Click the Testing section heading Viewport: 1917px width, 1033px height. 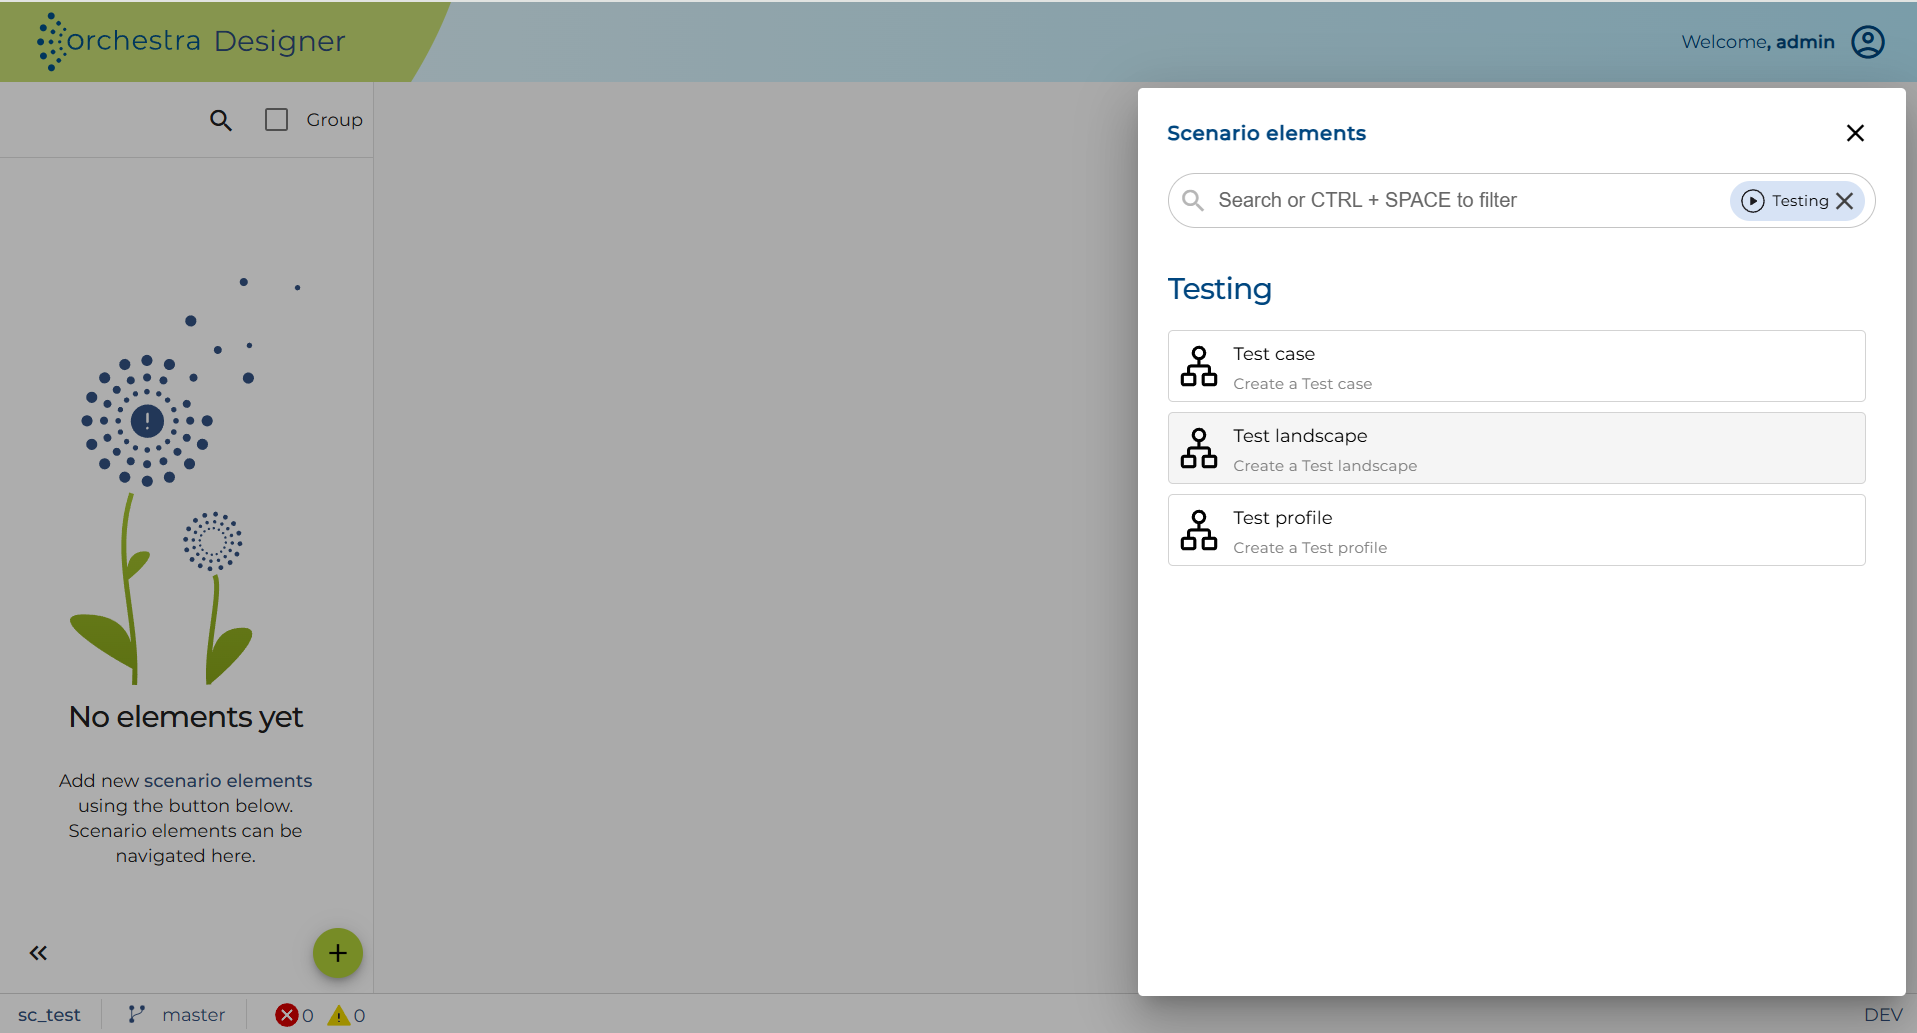click(x=1220, y=289)
